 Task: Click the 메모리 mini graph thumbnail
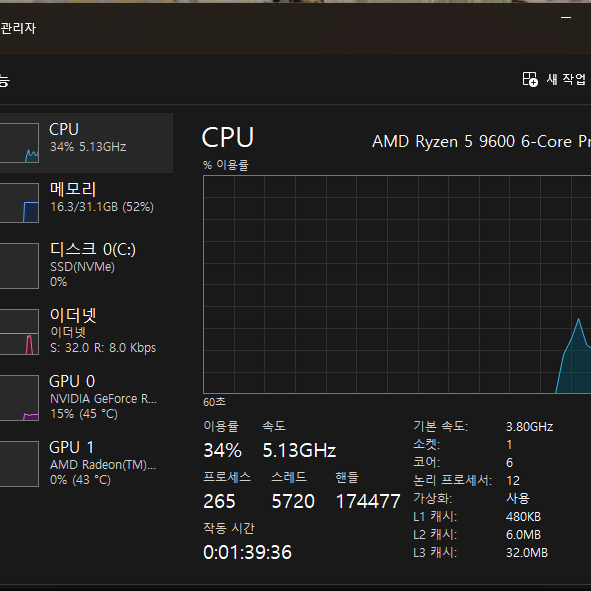coord(19,203)
